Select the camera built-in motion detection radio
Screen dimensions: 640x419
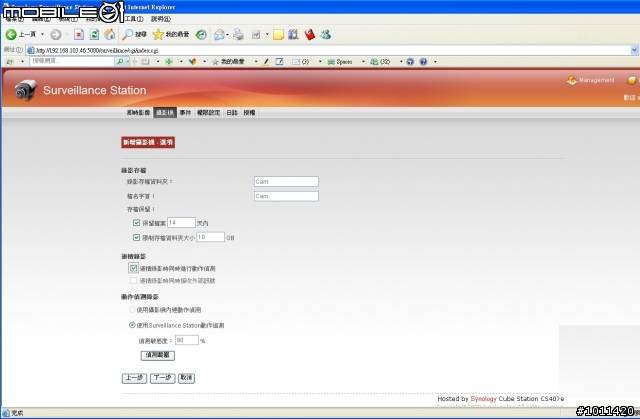point(132,310)
